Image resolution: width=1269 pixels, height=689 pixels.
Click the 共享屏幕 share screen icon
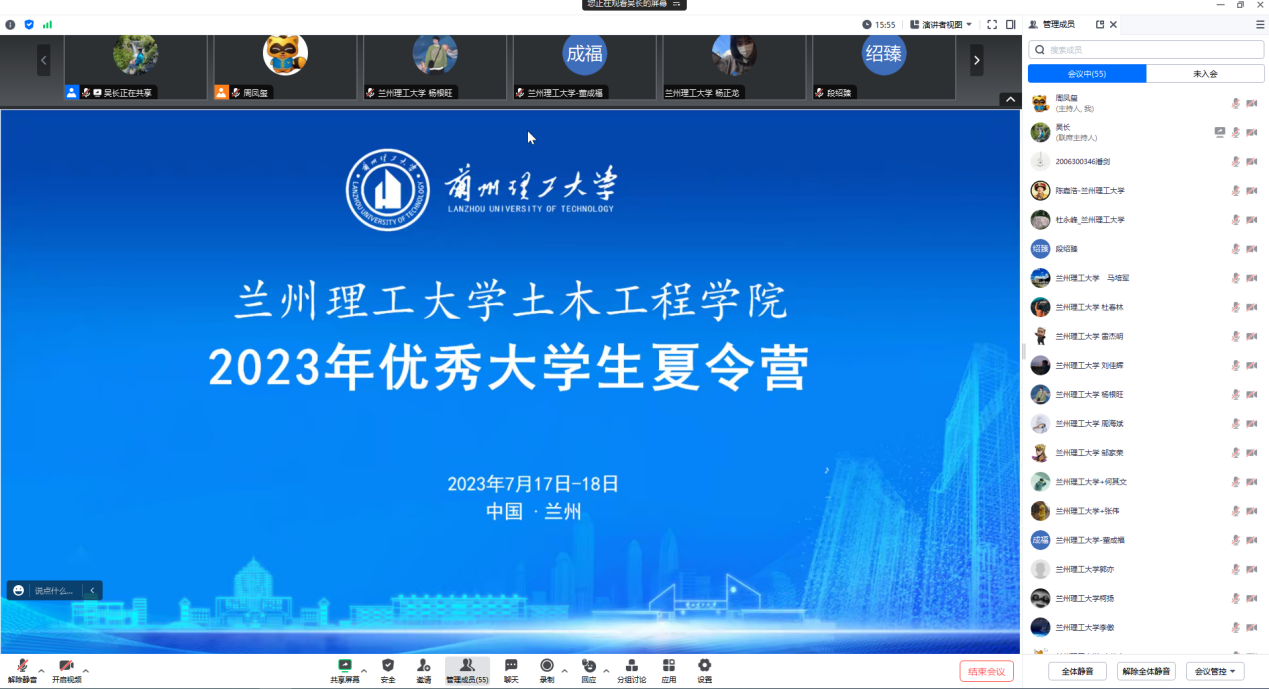point(345,667)
